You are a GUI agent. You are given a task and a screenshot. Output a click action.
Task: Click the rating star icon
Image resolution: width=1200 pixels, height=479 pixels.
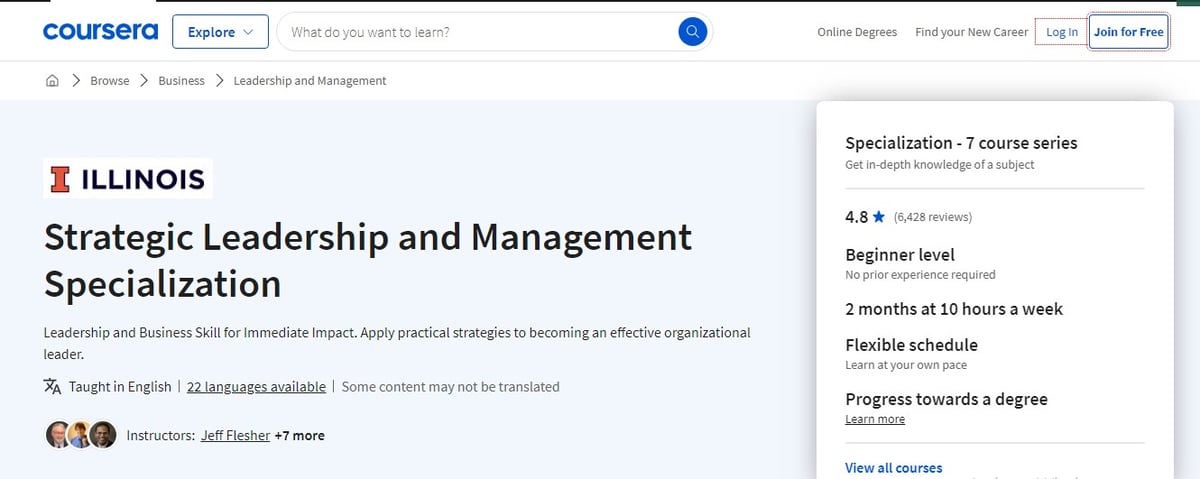pos(878,216)
